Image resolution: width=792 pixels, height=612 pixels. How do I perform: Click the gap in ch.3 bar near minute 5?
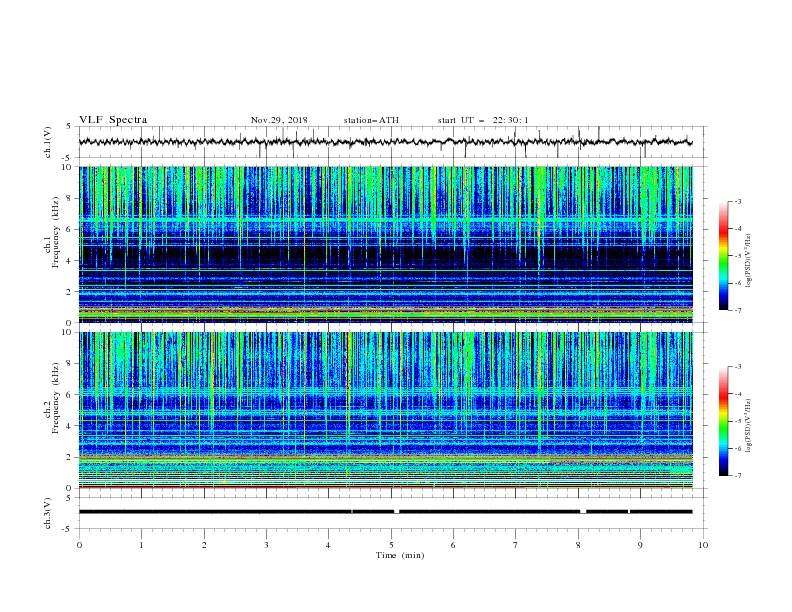(x=397, y=512)
